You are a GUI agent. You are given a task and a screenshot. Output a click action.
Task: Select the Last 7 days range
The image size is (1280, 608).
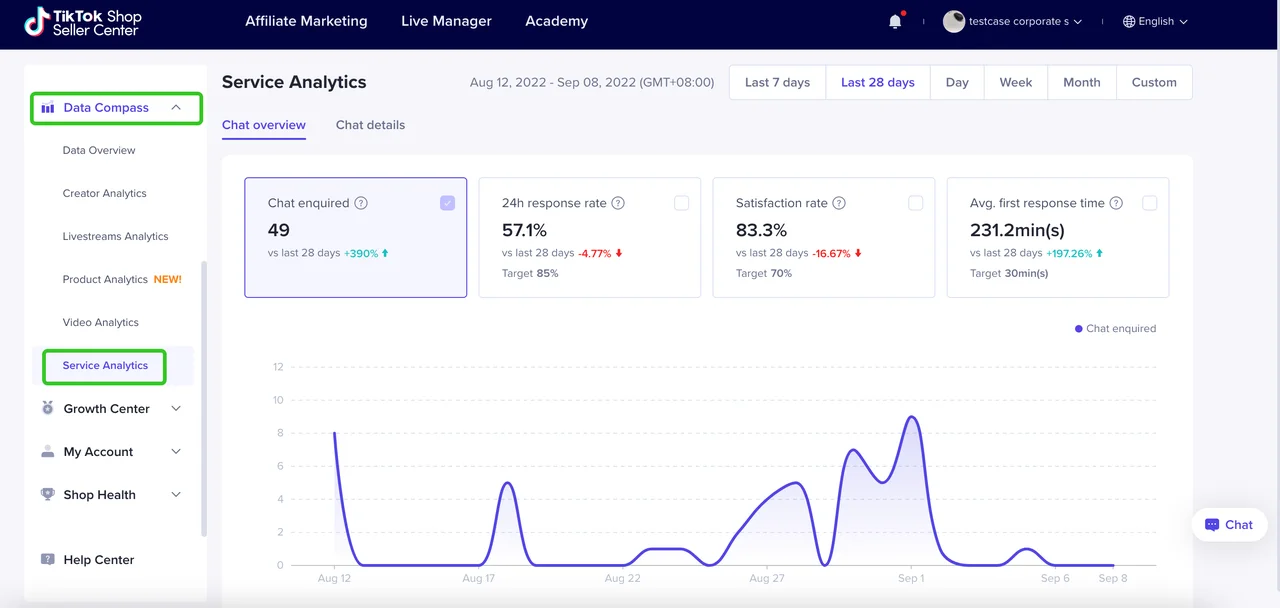[x=777, y=82]
